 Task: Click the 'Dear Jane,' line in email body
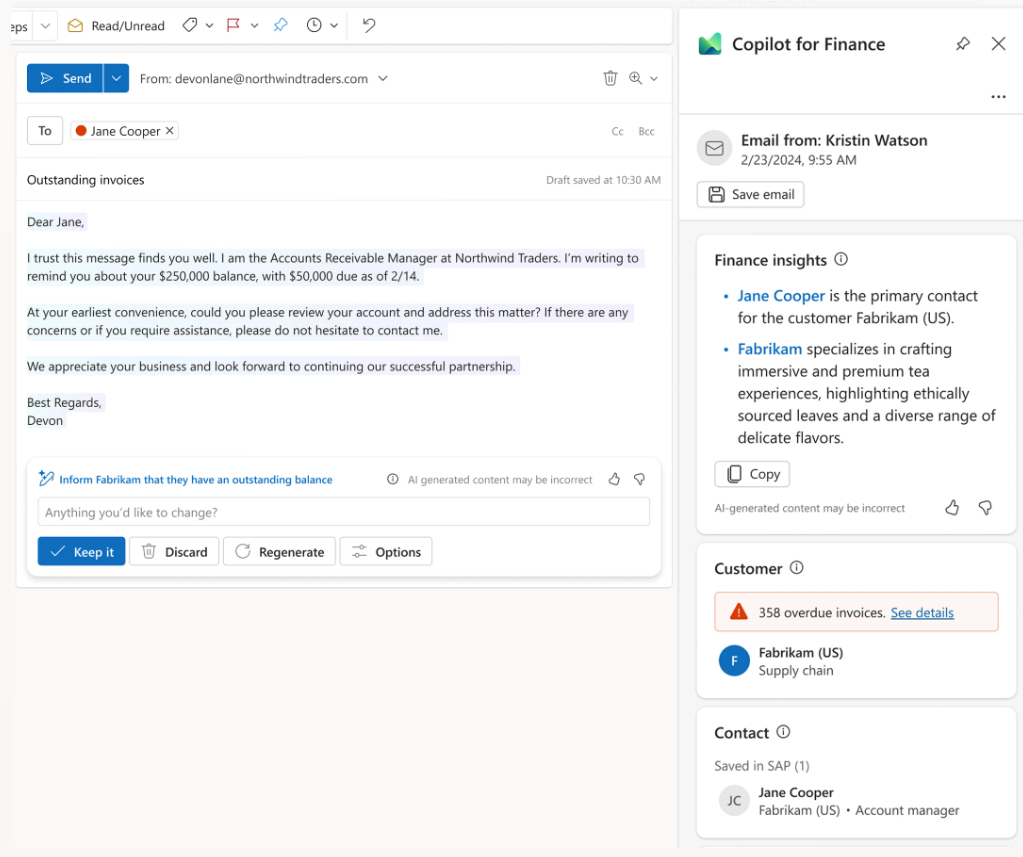(x=55, y=222)
